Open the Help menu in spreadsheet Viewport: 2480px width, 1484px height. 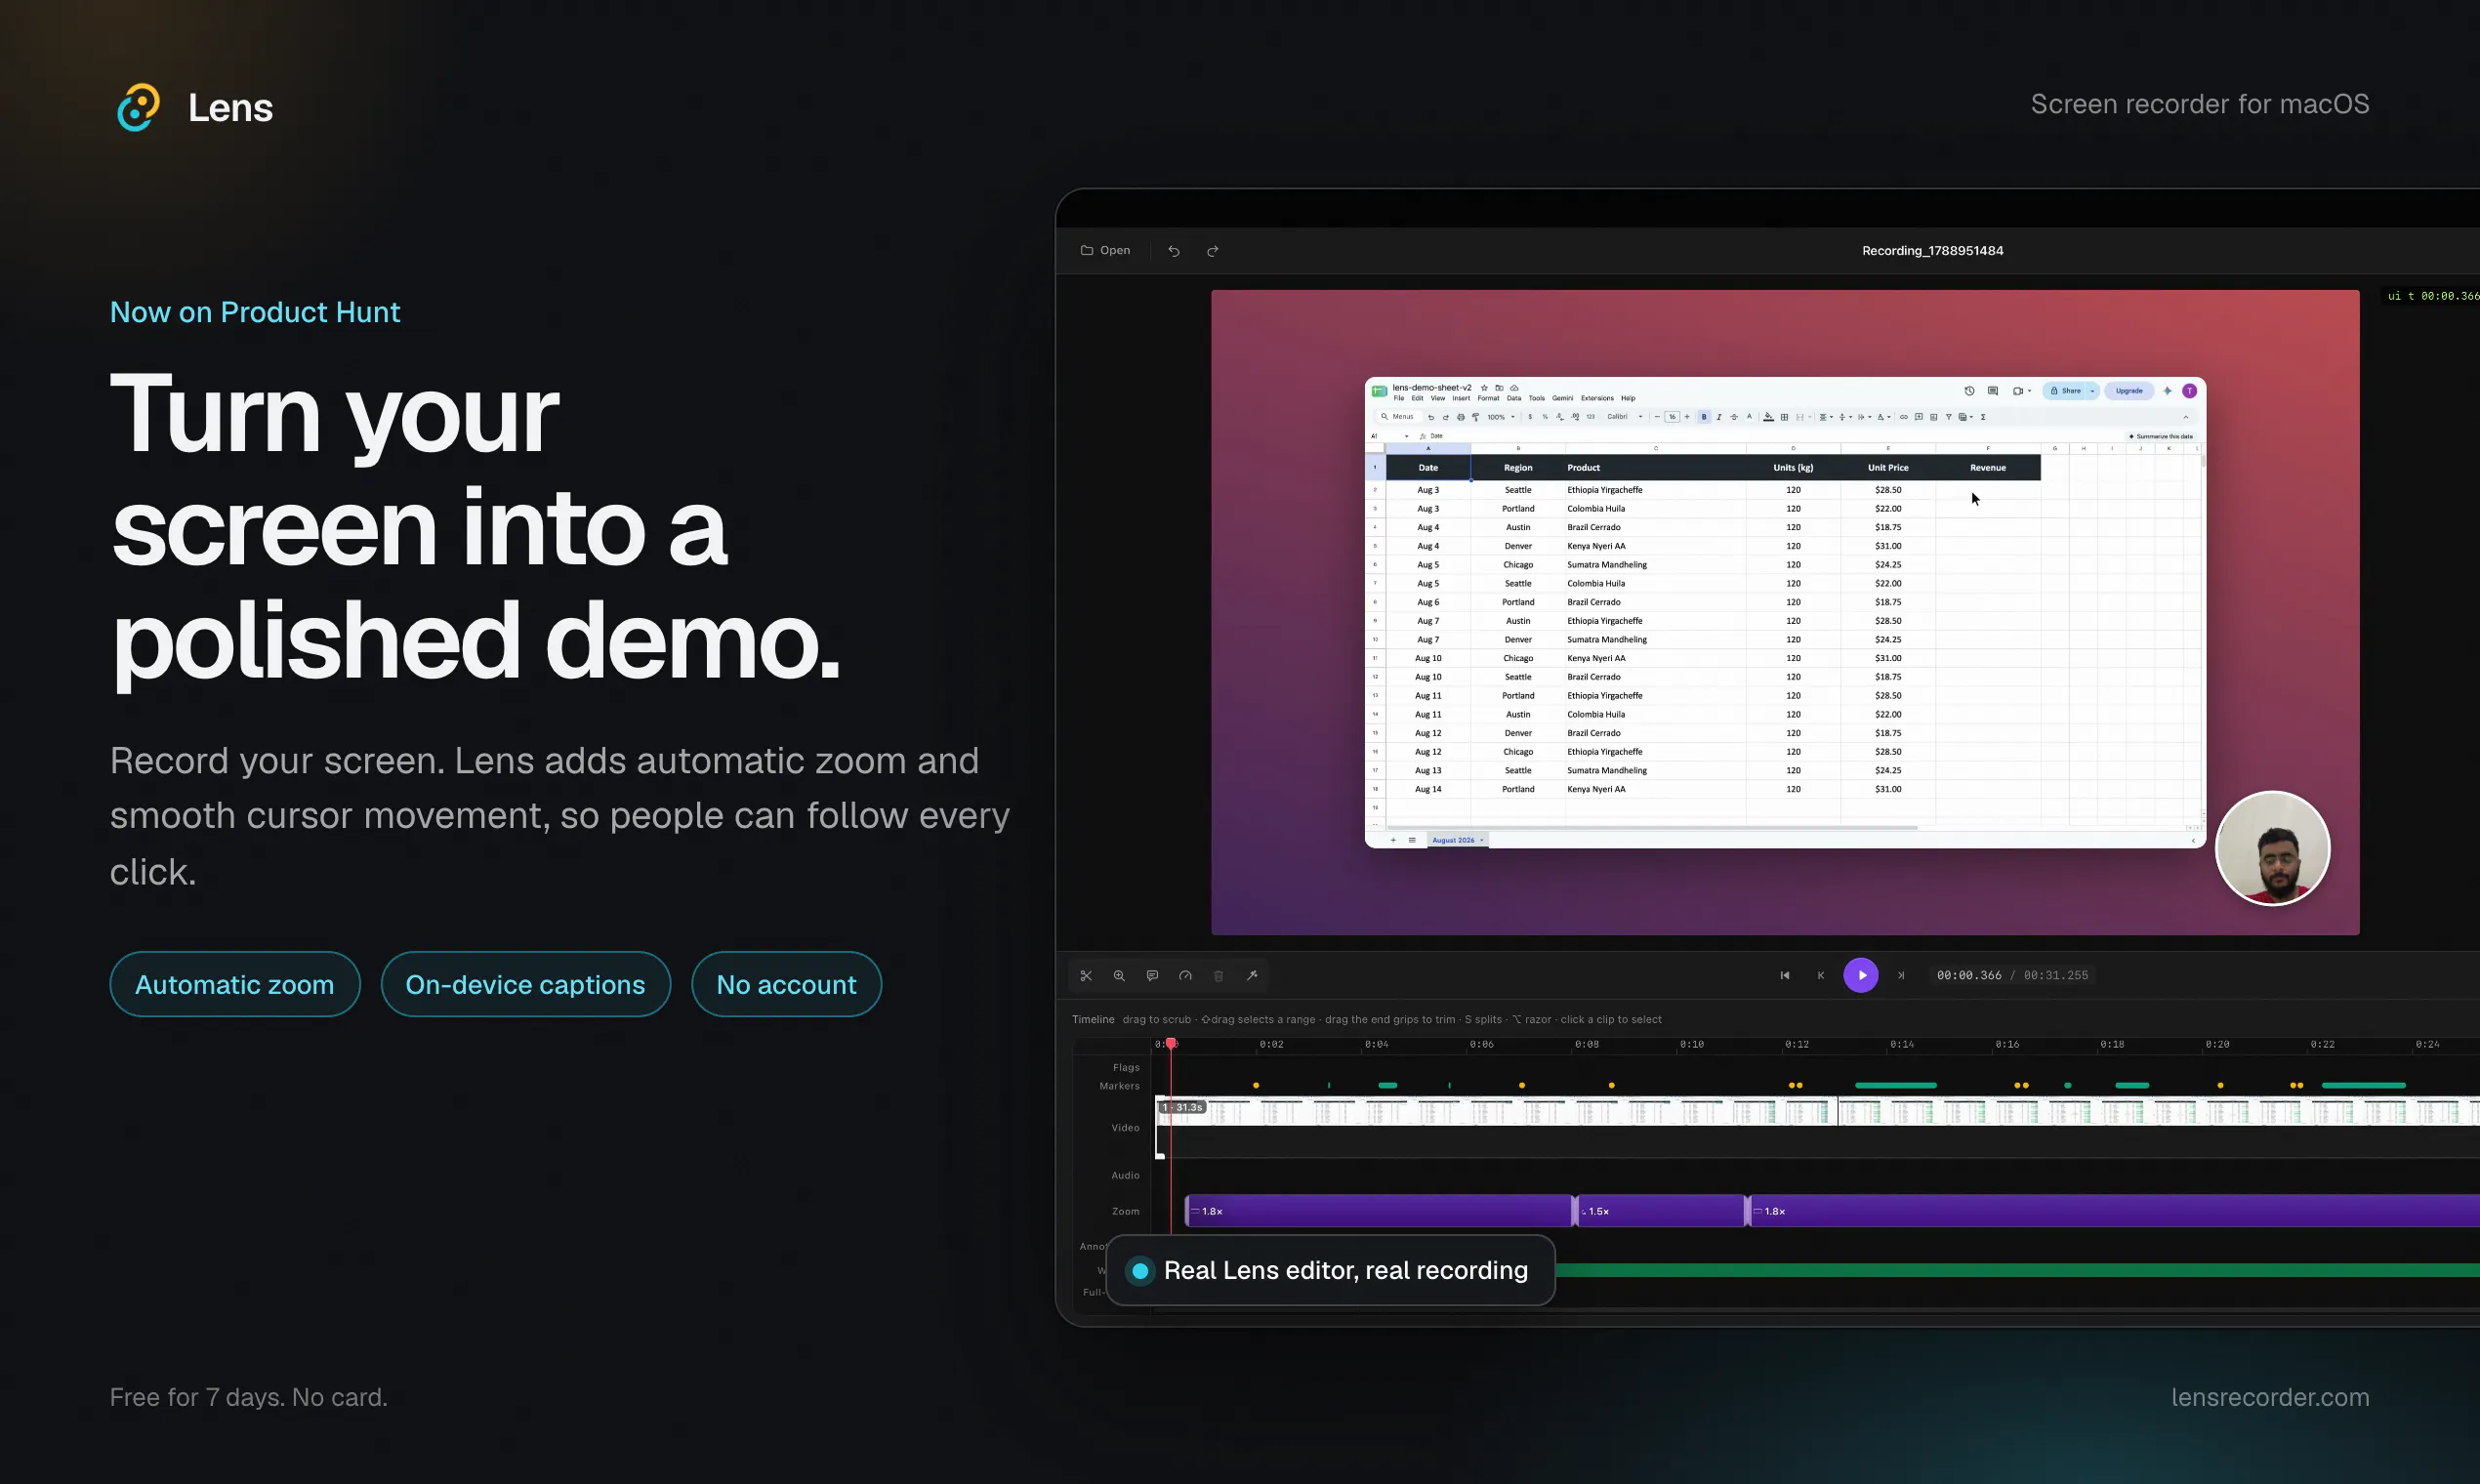(x=1628, y=398)
